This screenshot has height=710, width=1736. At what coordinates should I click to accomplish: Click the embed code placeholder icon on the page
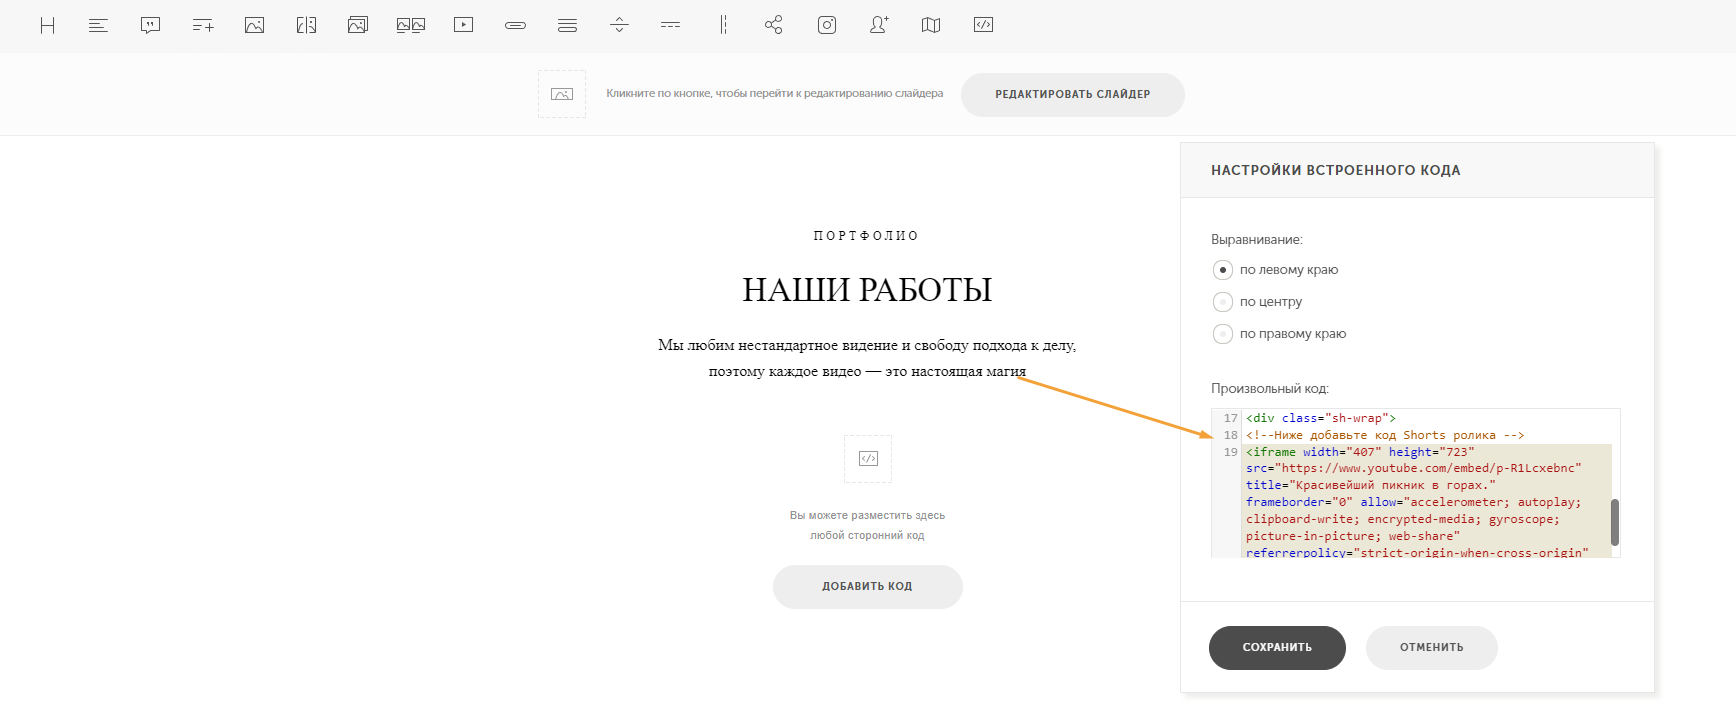(x=868, y=459)
